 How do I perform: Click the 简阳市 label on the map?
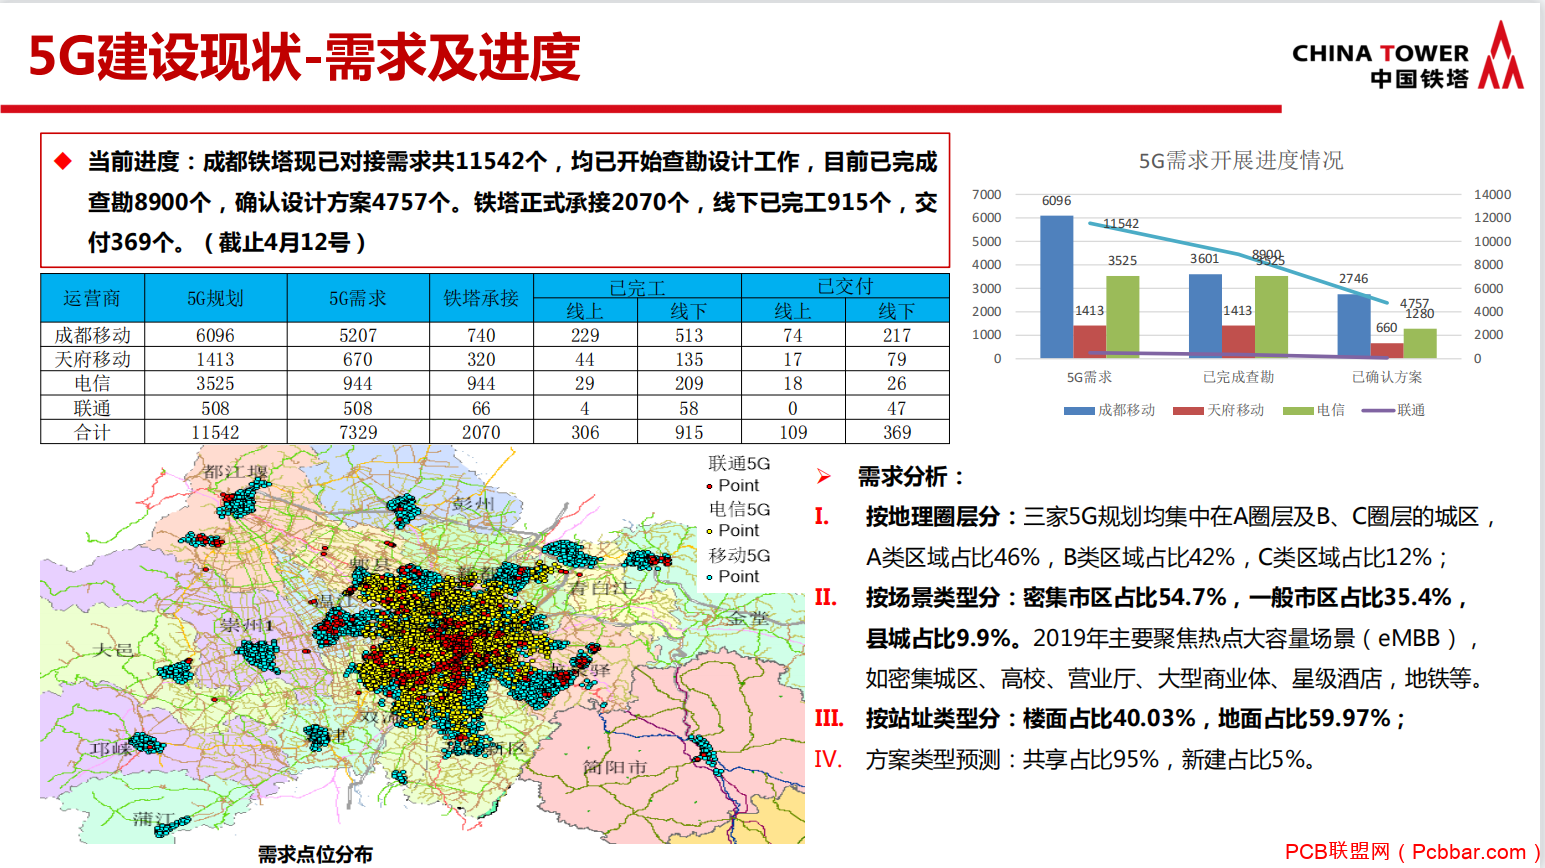tap(616, 767)
